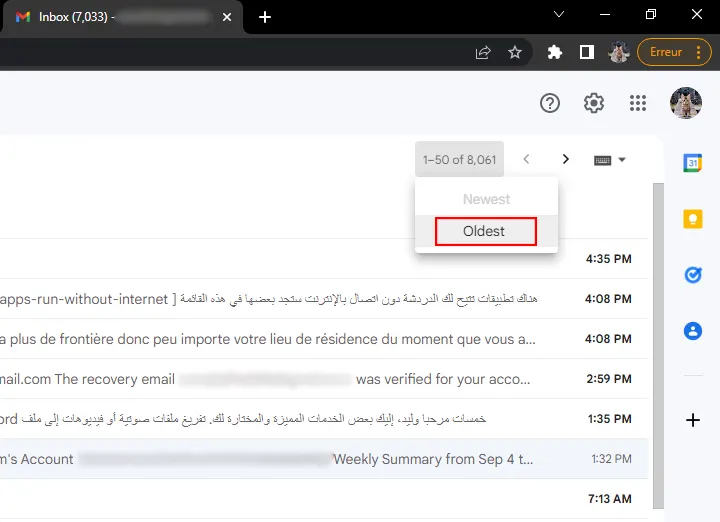The height and width of the screenshot is (522, 720).
Task: Open Google account profile picture
Action: point(686,103)
